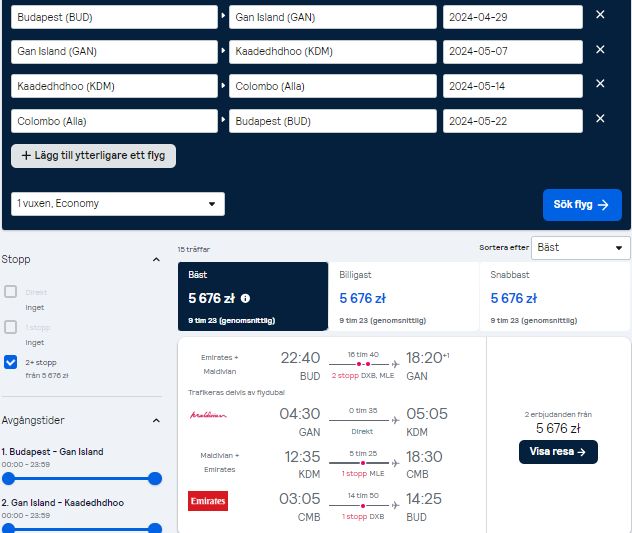
Task: Click the 05:05 KDM arrival time
Action: [427, 414]
